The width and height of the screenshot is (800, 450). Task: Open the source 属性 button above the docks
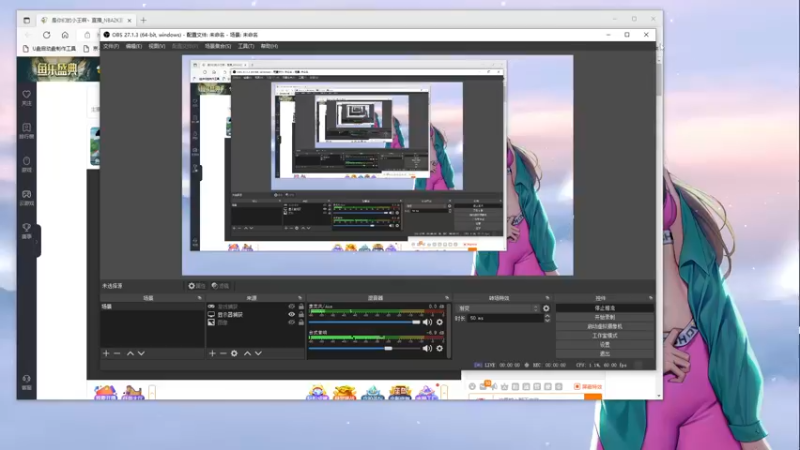196,286
